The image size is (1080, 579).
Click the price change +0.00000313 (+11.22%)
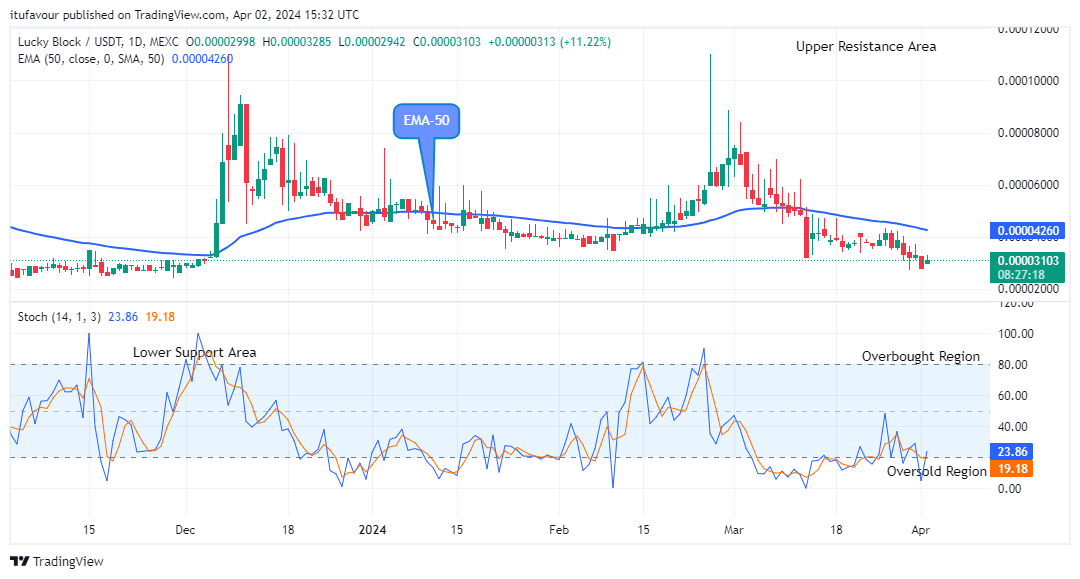(550, 42)
